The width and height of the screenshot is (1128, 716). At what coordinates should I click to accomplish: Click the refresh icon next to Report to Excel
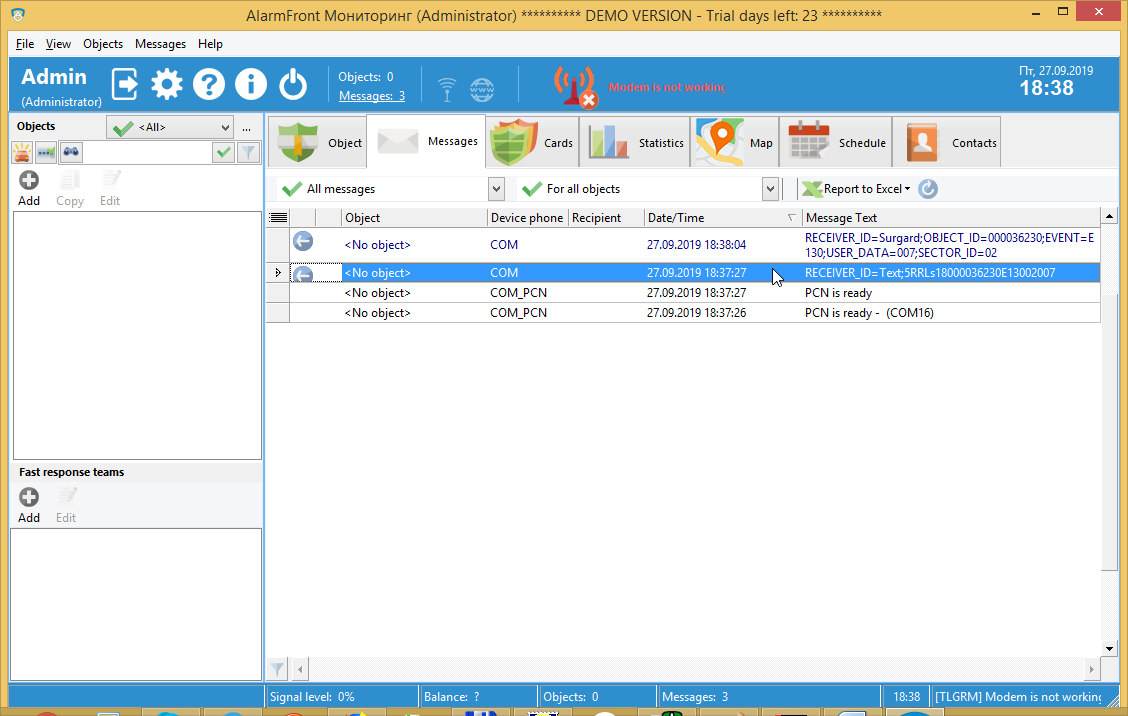click(926, 188)
